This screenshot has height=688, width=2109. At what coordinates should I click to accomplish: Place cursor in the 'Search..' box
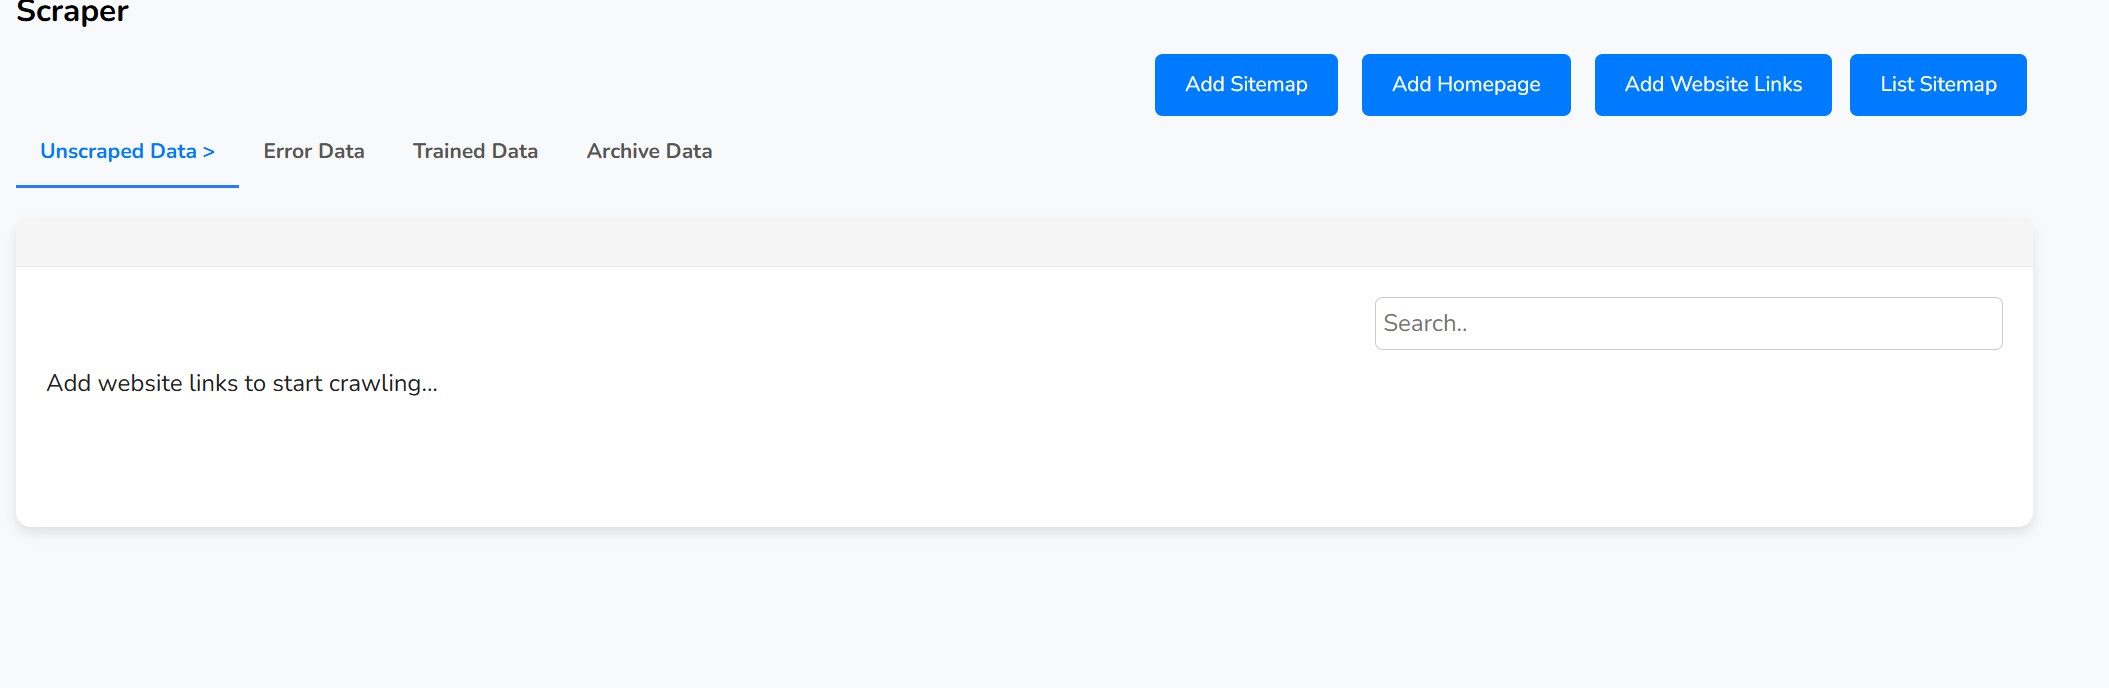[1687, 323]
